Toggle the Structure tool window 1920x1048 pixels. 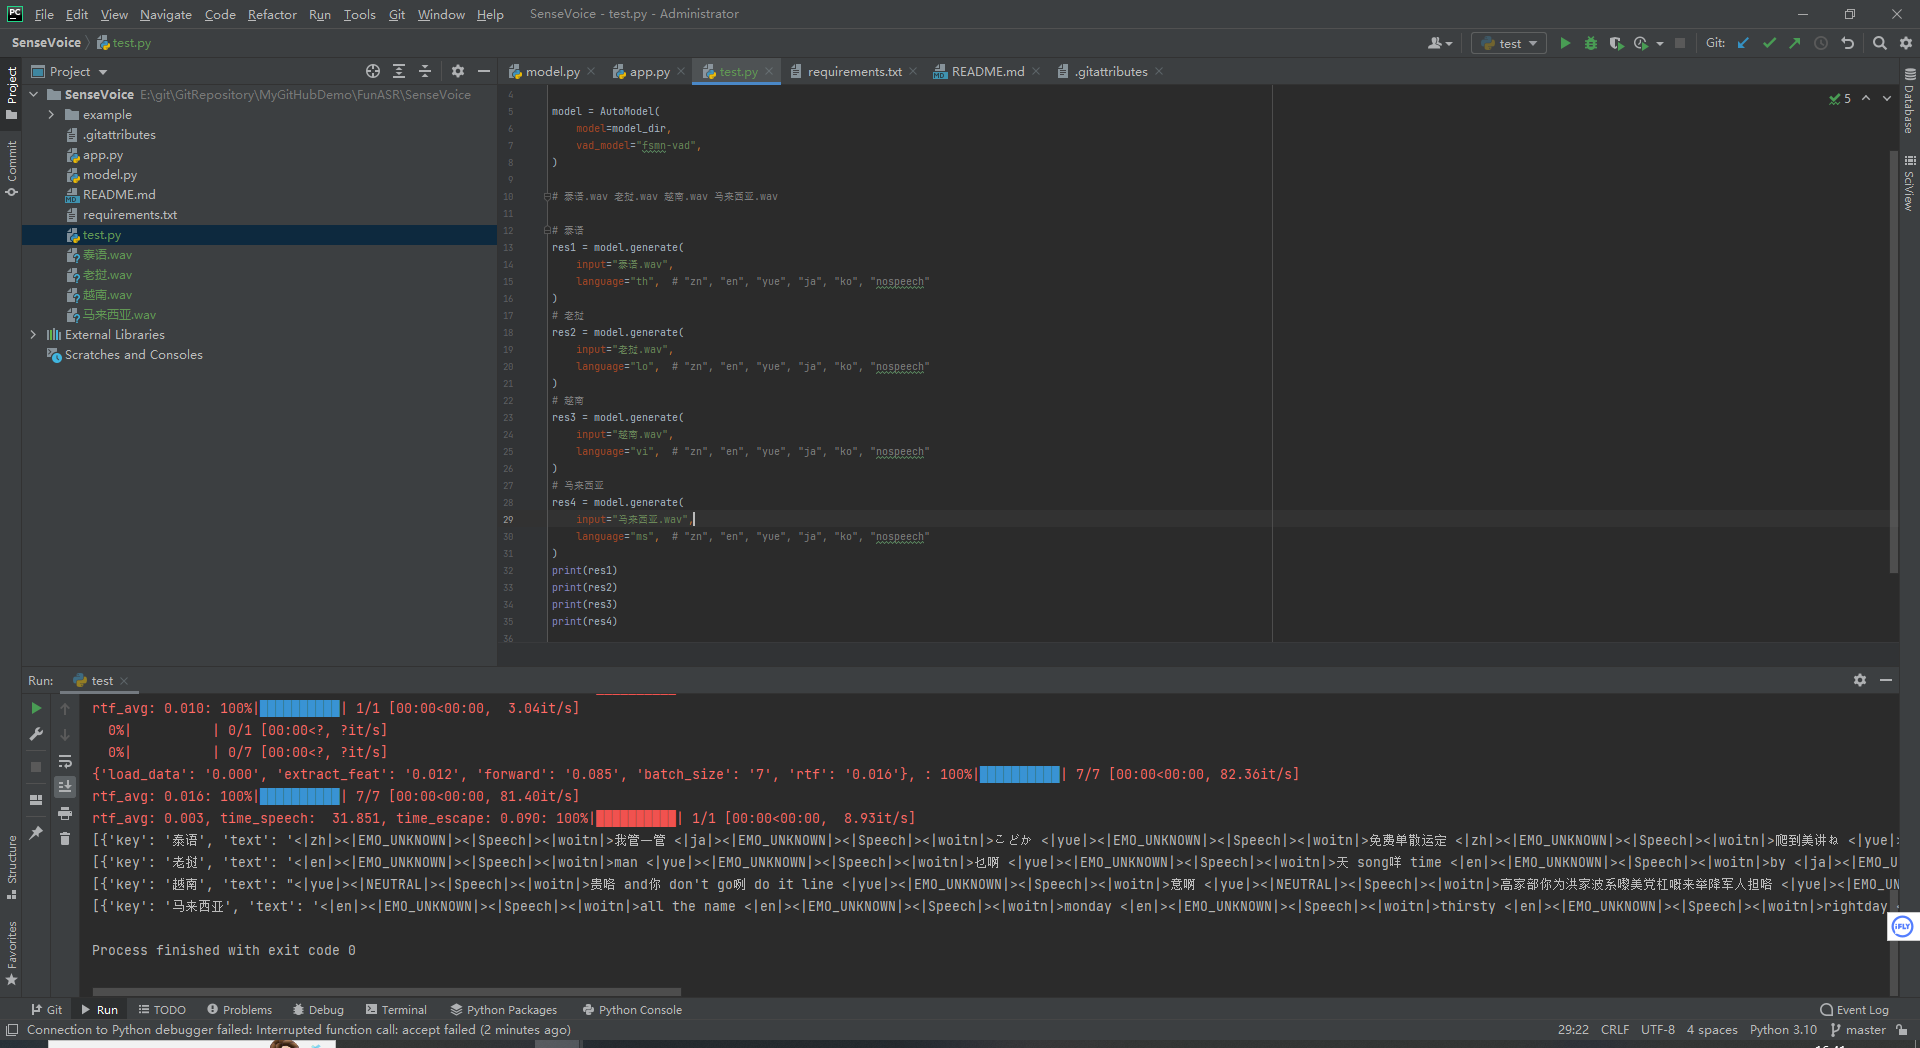point(12,868)
